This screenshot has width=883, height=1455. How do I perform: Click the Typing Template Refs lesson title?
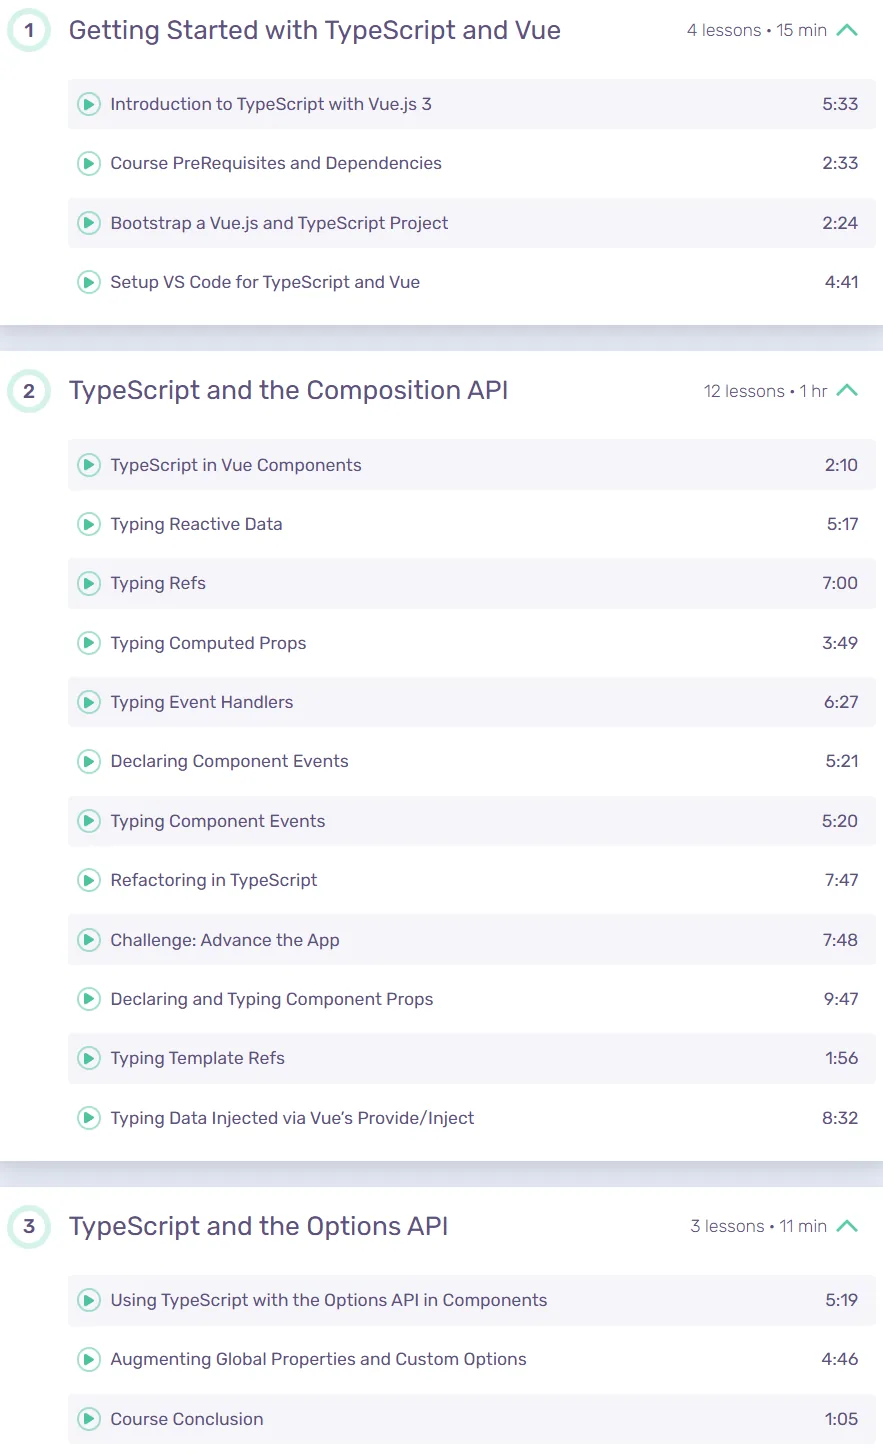tap(198, 1058)
